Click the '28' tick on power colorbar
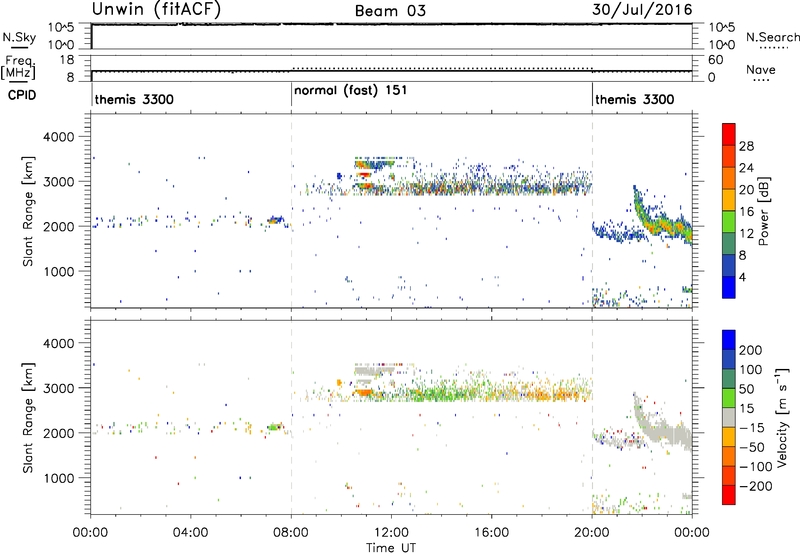The width and height of the screenshot is (800, 554). pos(746,146)
